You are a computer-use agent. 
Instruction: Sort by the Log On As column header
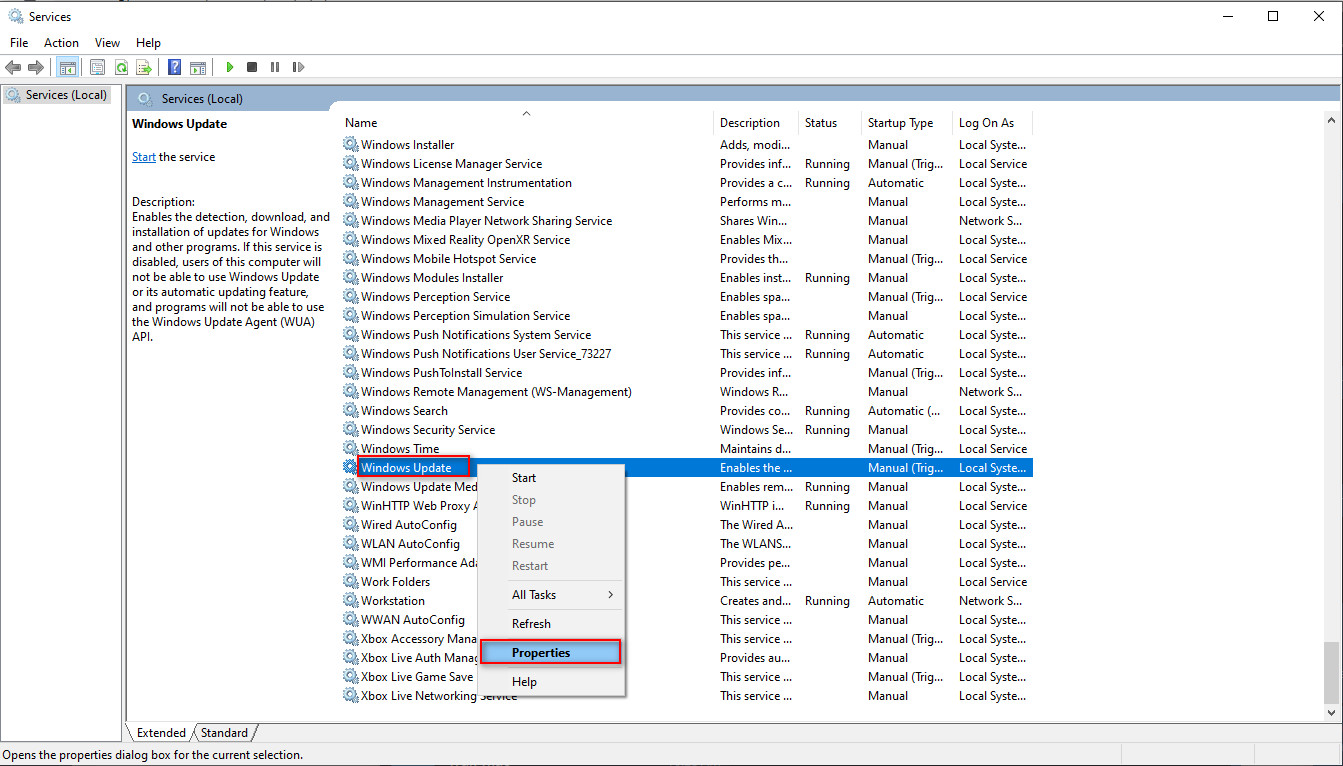click(992, 123)
